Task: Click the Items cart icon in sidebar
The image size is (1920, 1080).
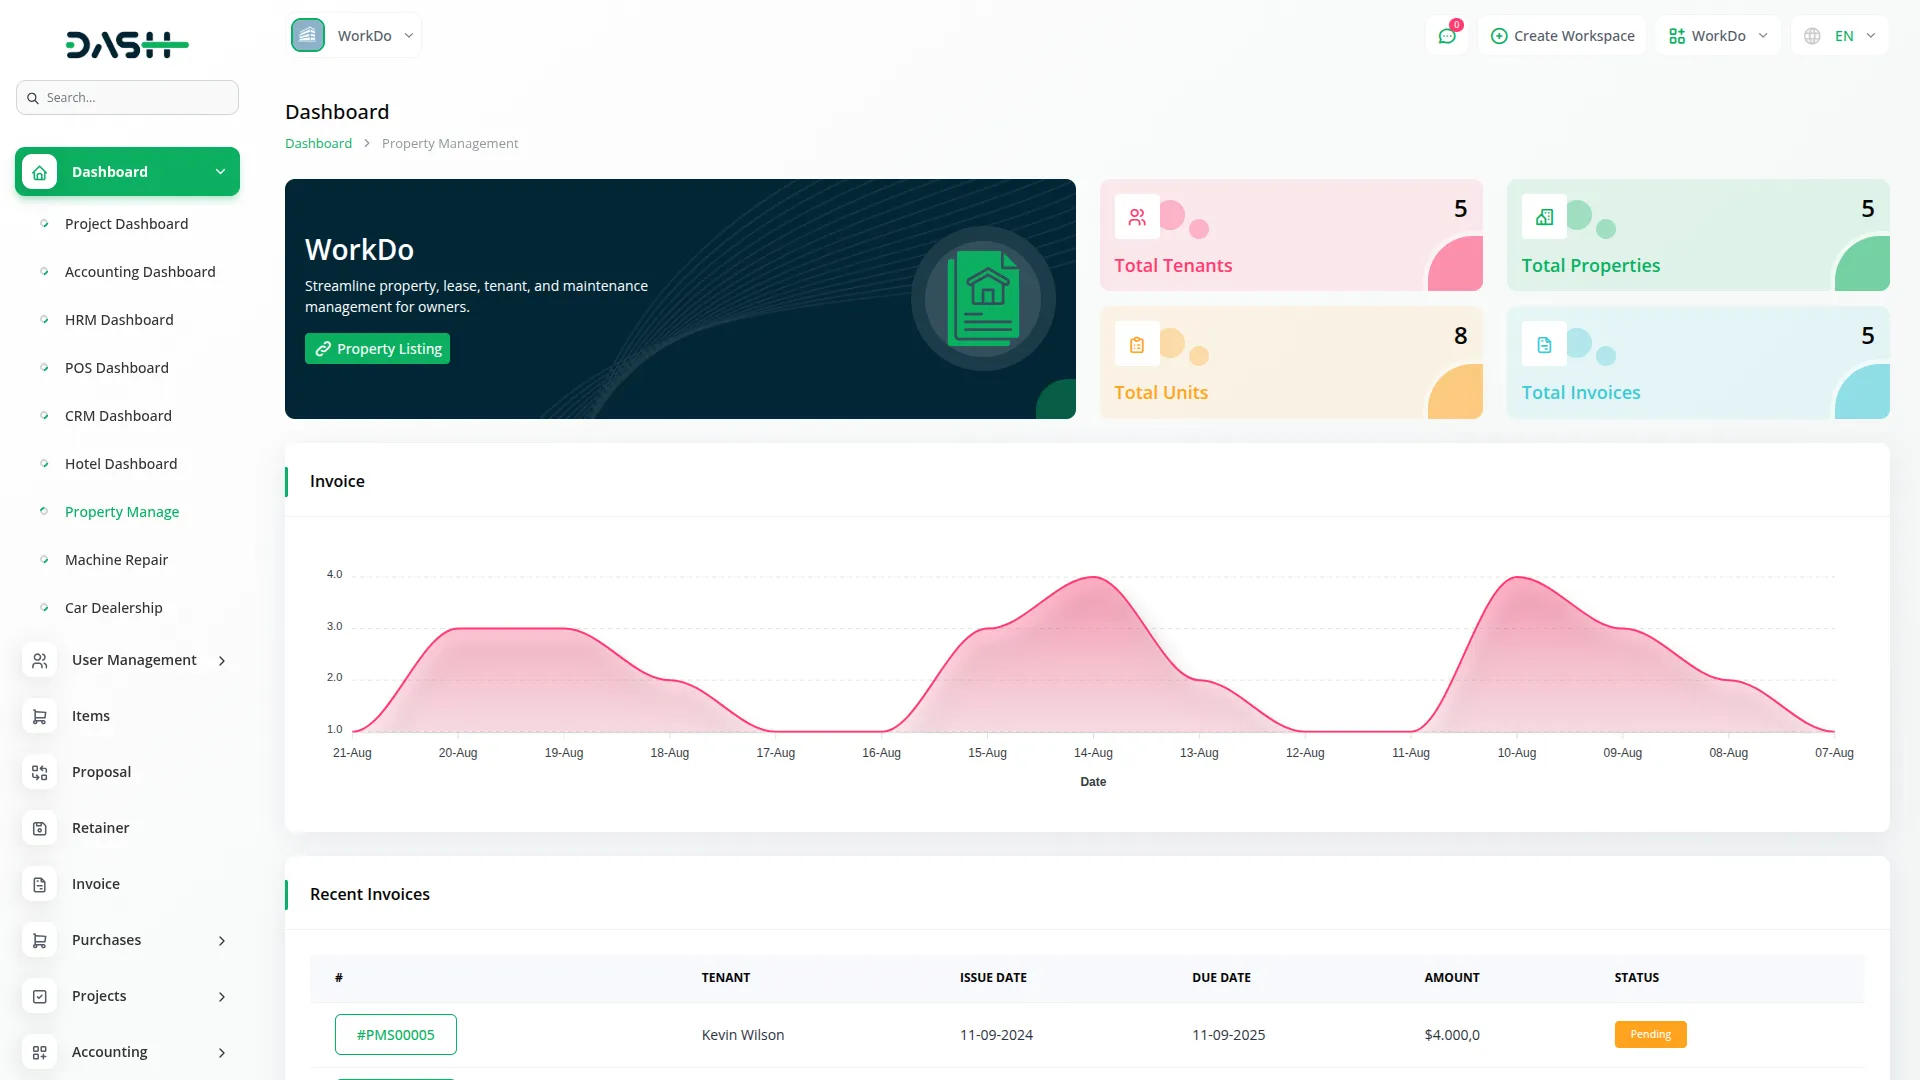Action: click(40, 716)
